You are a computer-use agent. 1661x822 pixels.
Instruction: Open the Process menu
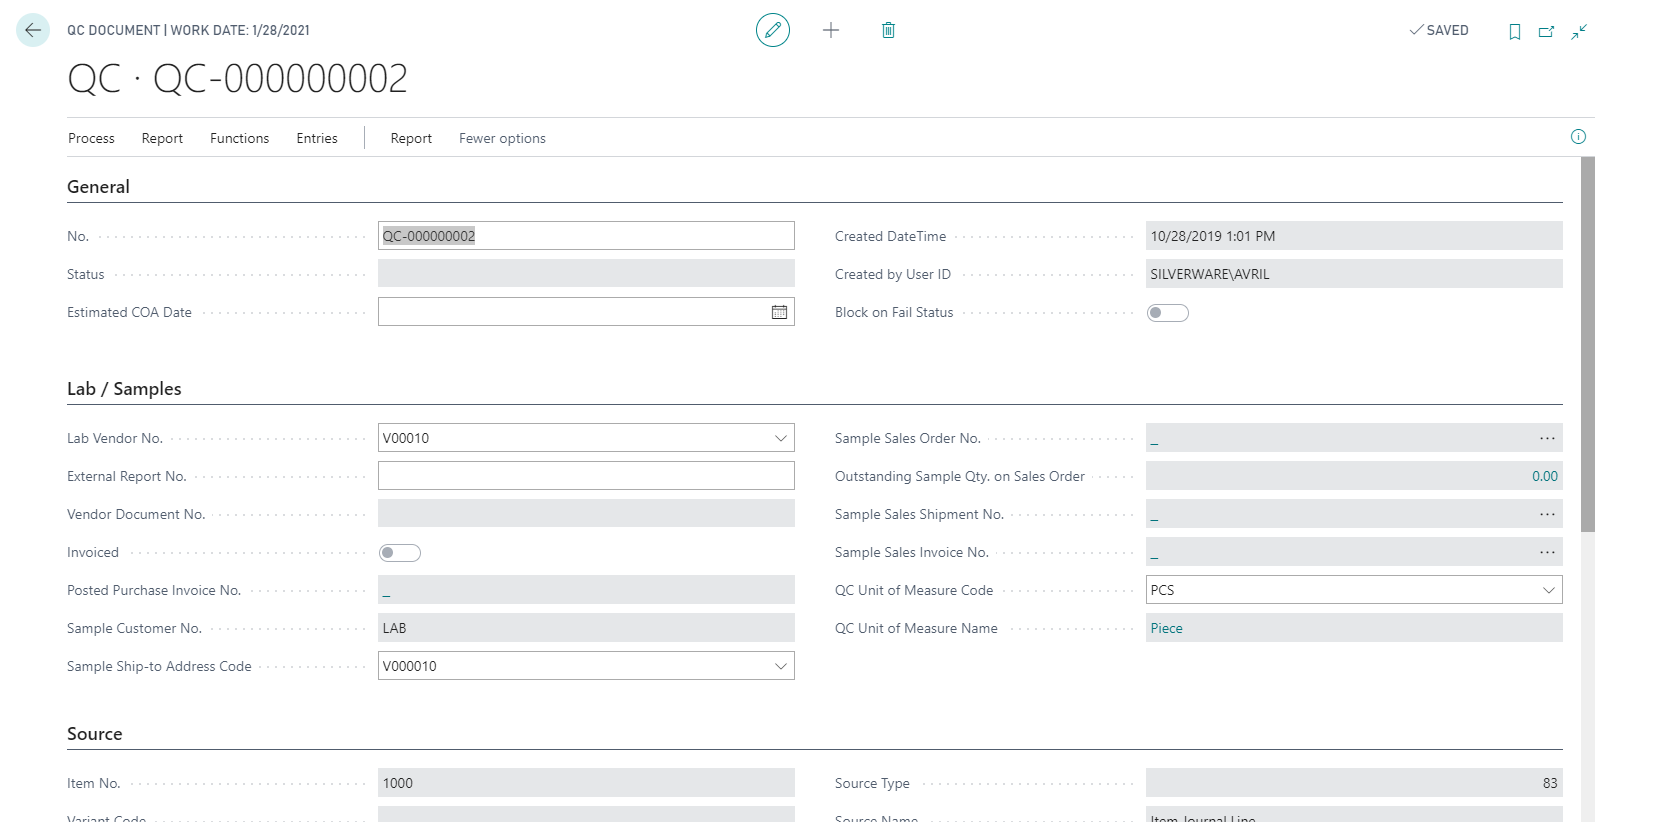click(x=91, y=138)
